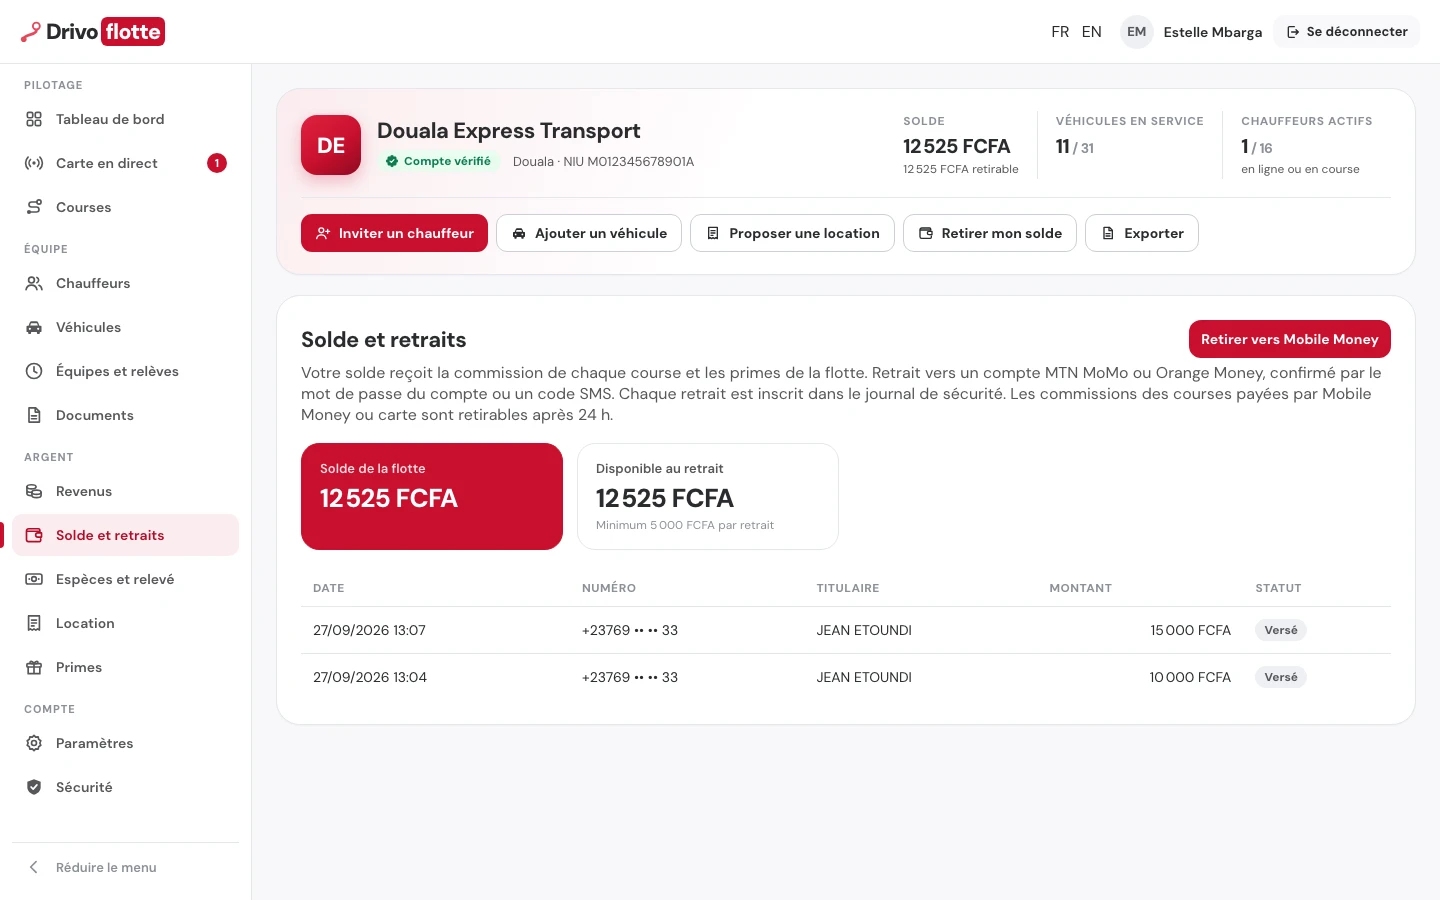Click the DE company logo tile

click(x=331, y=145)
